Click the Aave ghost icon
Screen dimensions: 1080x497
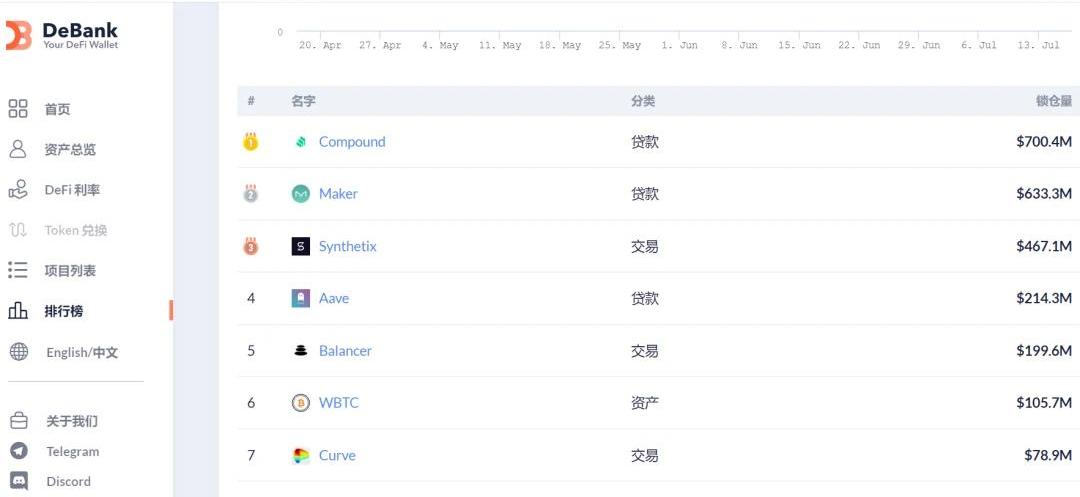coord(300,298)
